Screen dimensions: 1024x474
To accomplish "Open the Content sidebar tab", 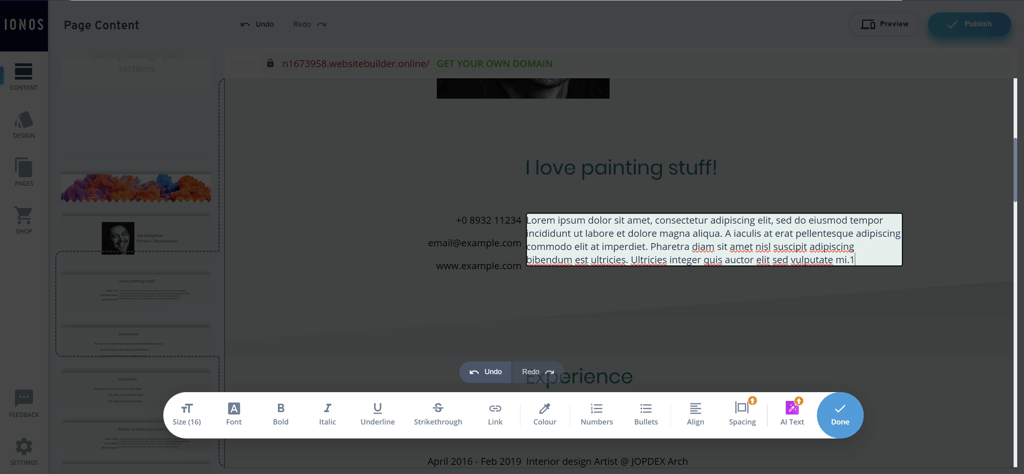I will coord(24,76).
